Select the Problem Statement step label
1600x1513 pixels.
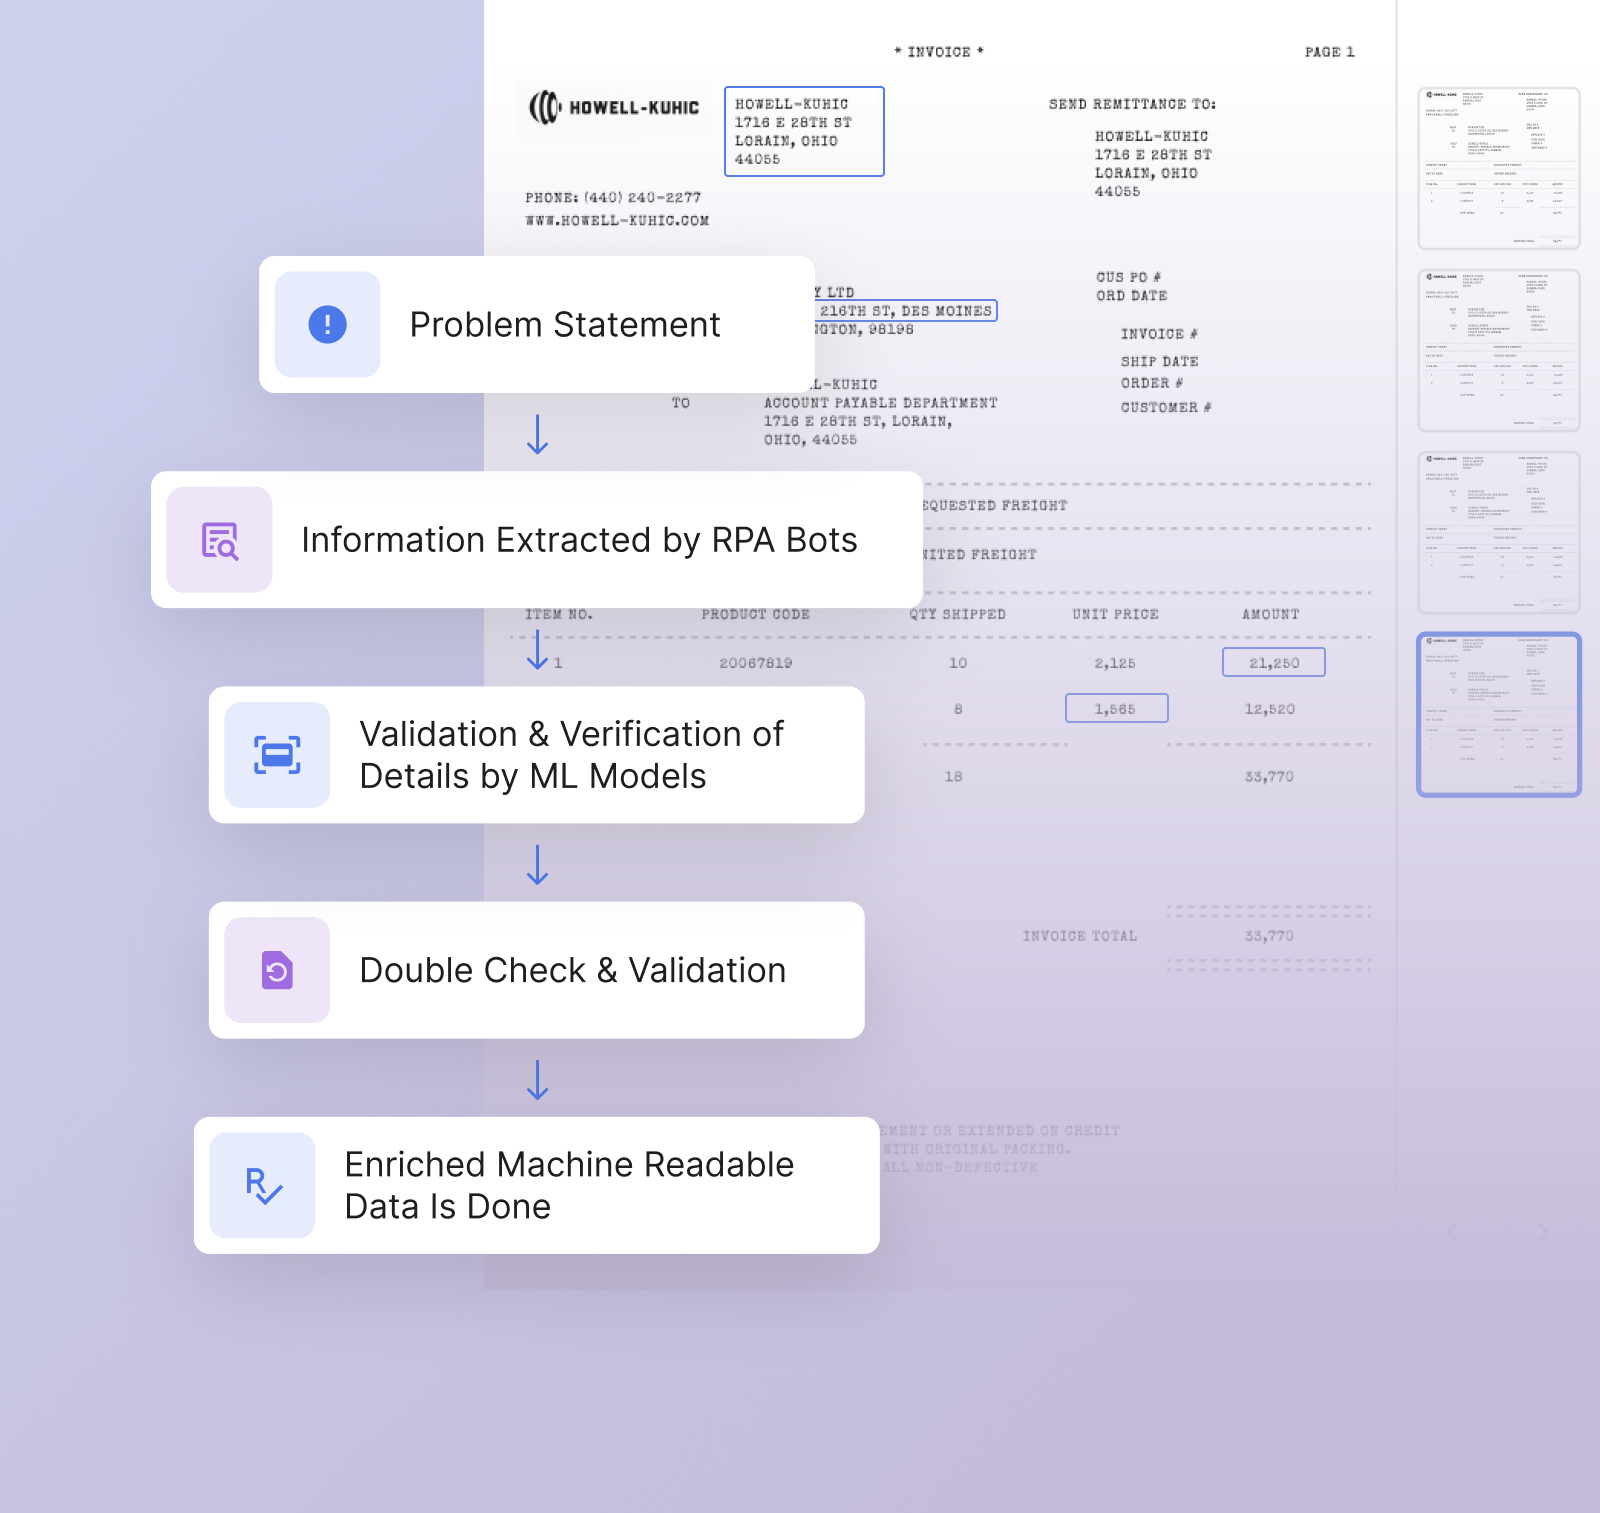coord(565,325)
